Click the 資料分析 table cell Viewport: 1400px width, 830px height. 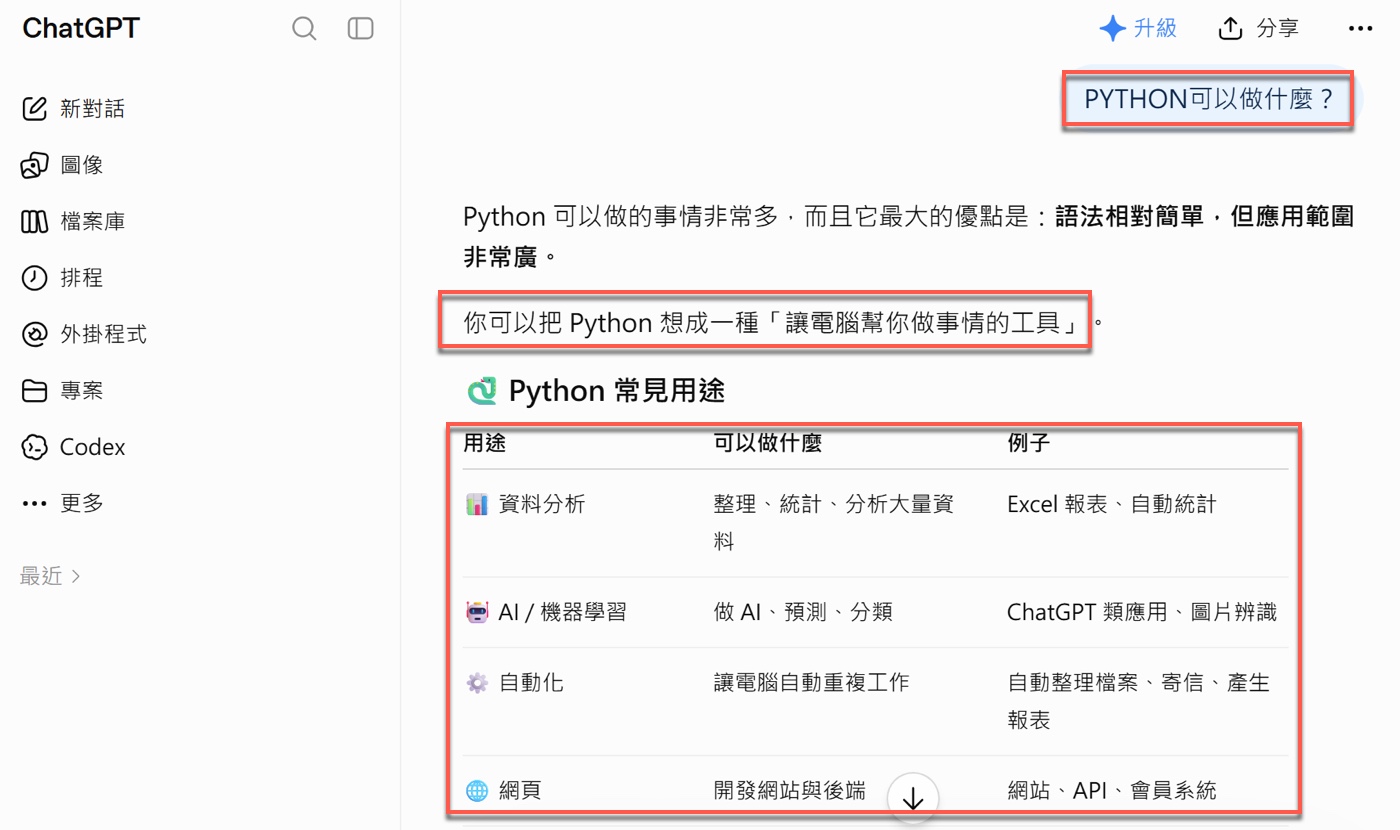tap(542, 504)
